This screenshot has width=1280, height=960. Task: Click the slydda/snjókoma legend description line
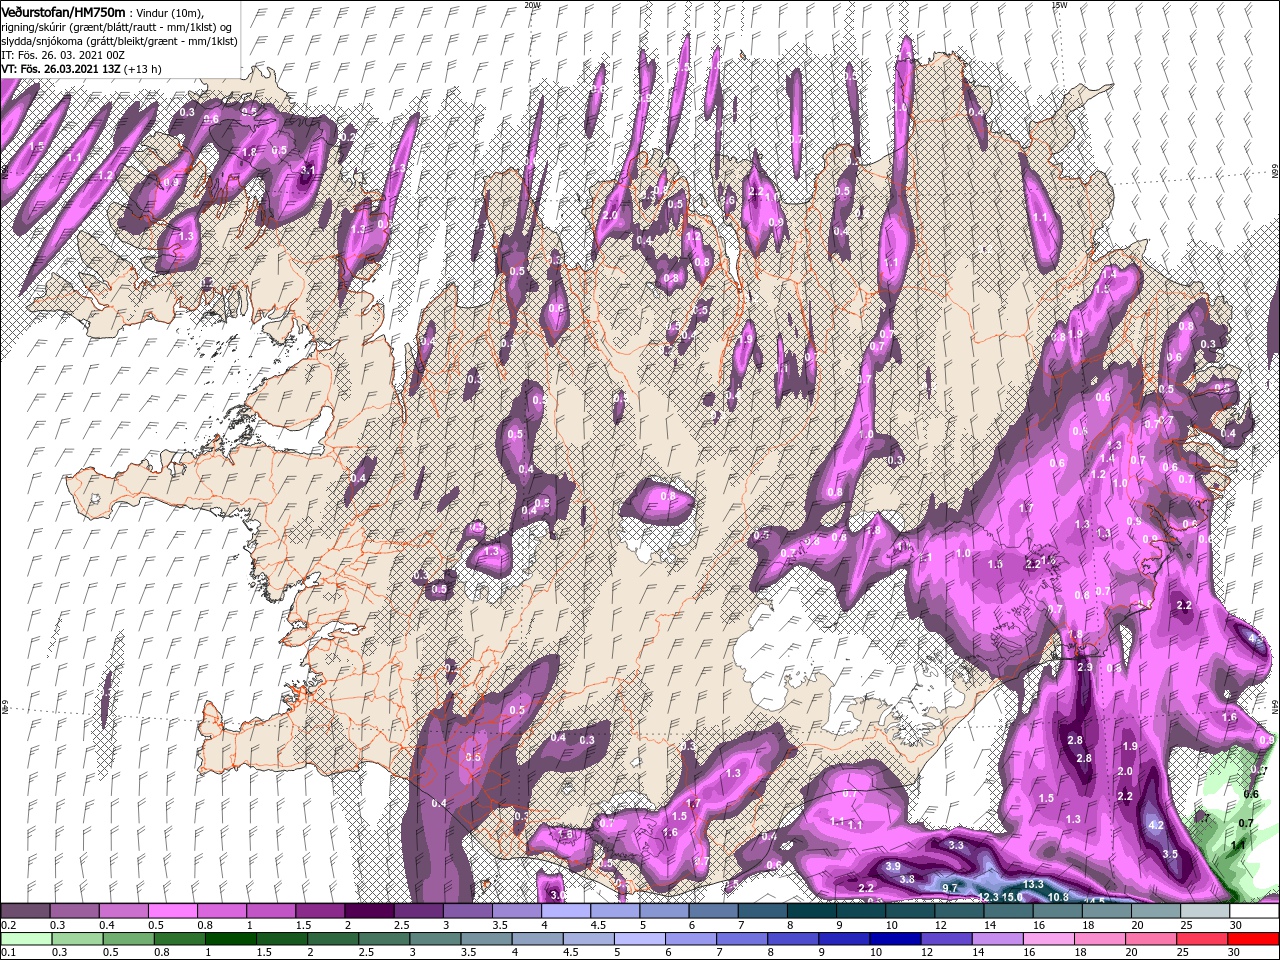click(x=119, y=41)
